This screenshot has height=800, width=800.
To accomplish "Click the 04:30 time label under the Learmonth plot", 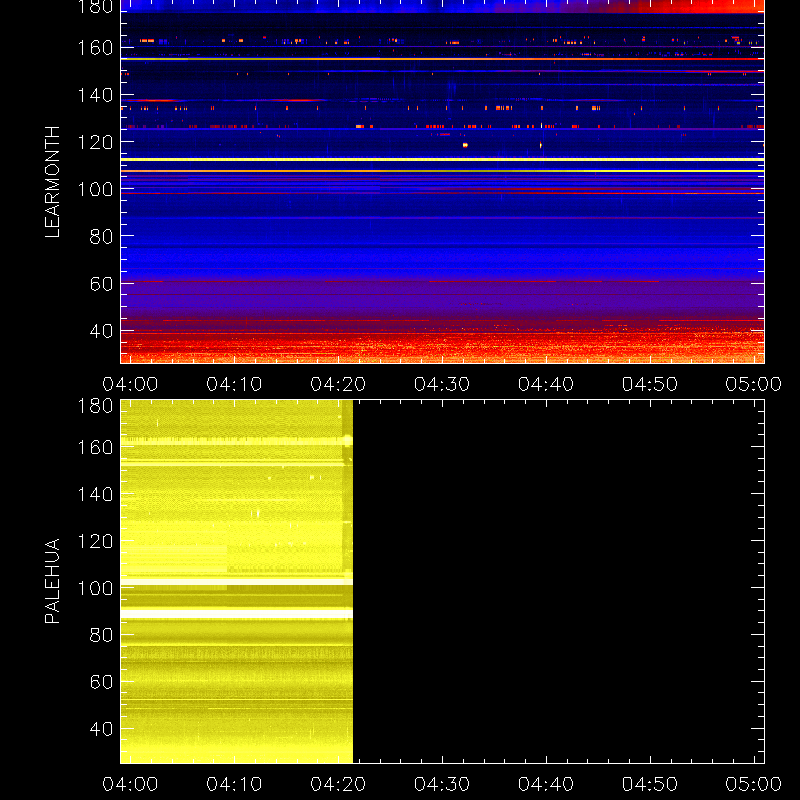I will tap(442, 384).
